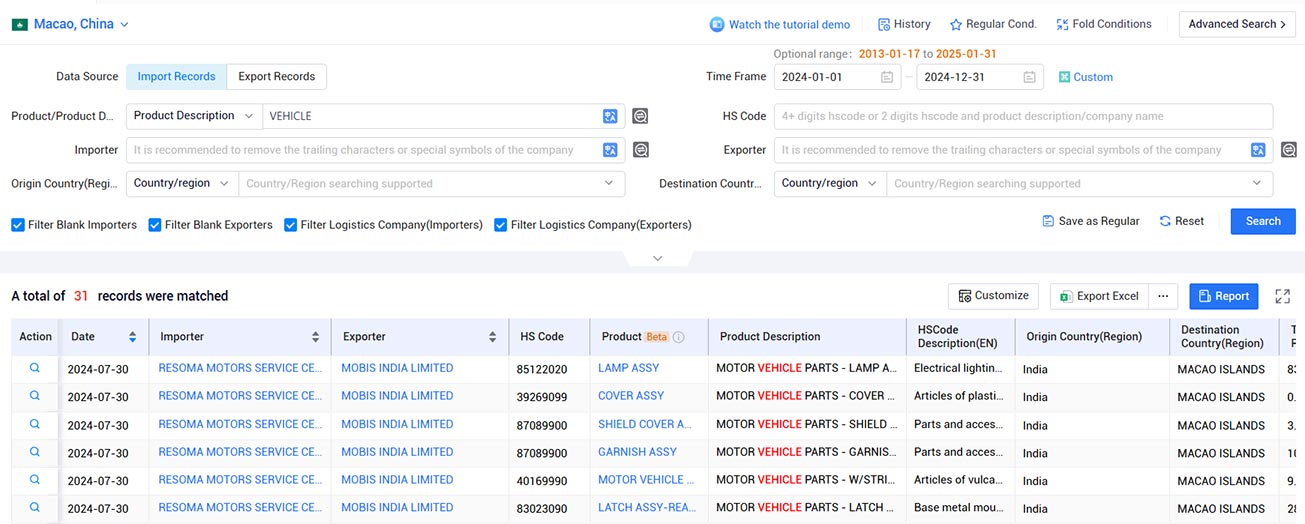This screenshot has height=524, width=1305.
Task: Open the LAMP ASSY product link
Action: coord(629,368)
